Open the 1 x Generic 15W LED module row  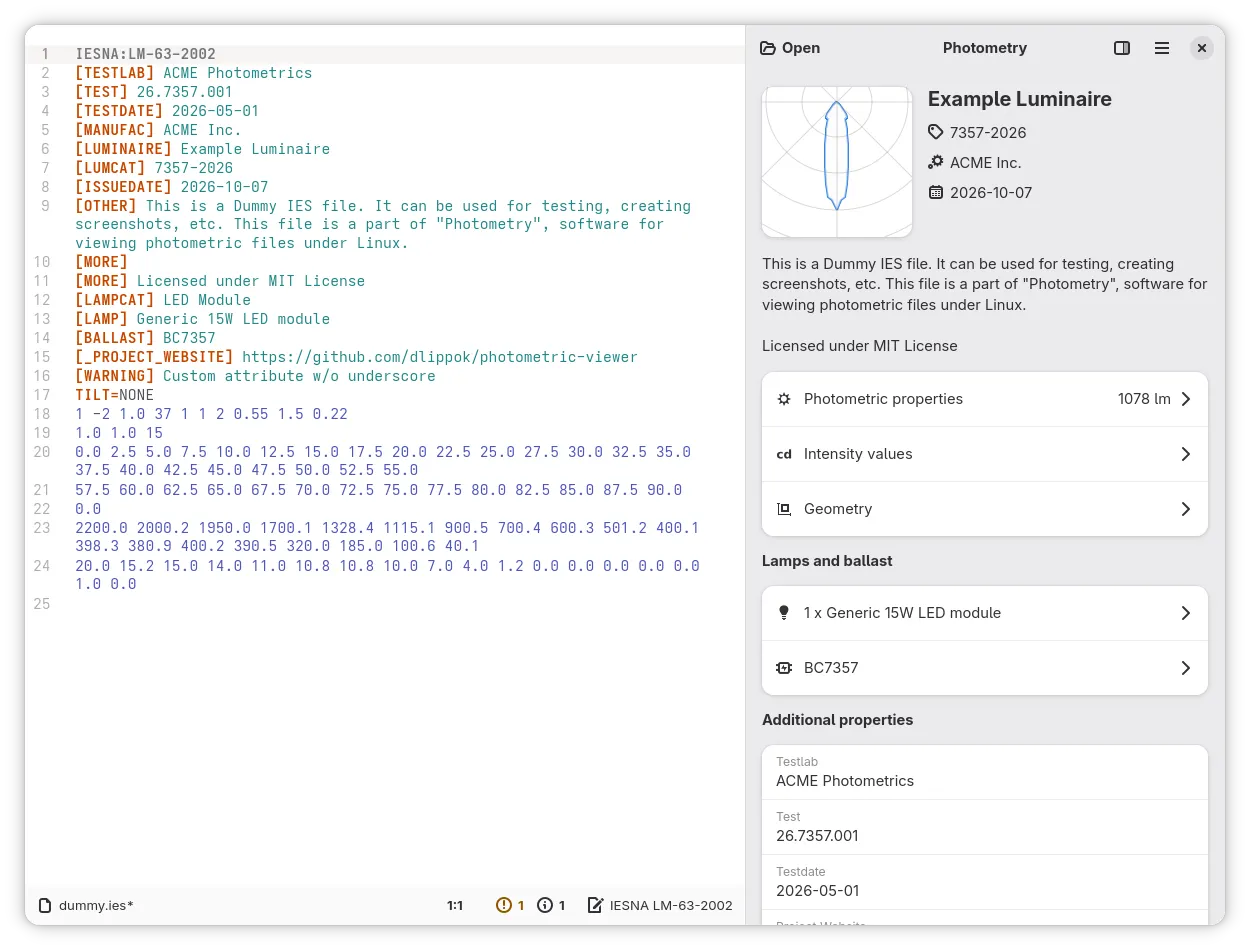985,613
